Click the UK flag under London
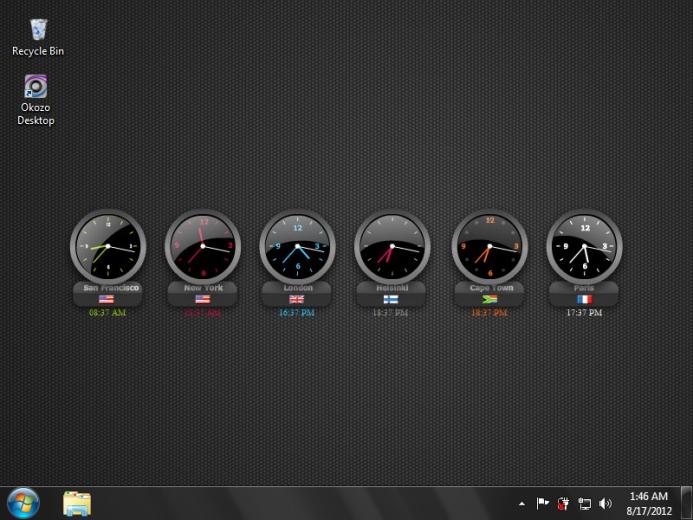The height and width of the screenshot is (520, 693). point(297,300)
